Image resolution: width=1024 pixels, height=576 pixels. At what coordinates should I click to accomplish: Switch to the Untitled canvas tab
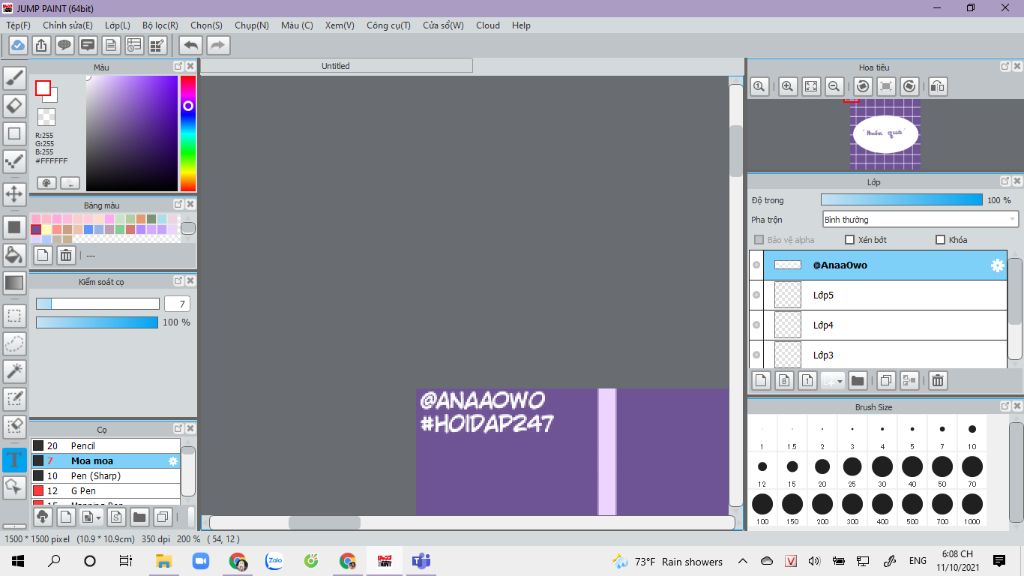pos(336,66)
